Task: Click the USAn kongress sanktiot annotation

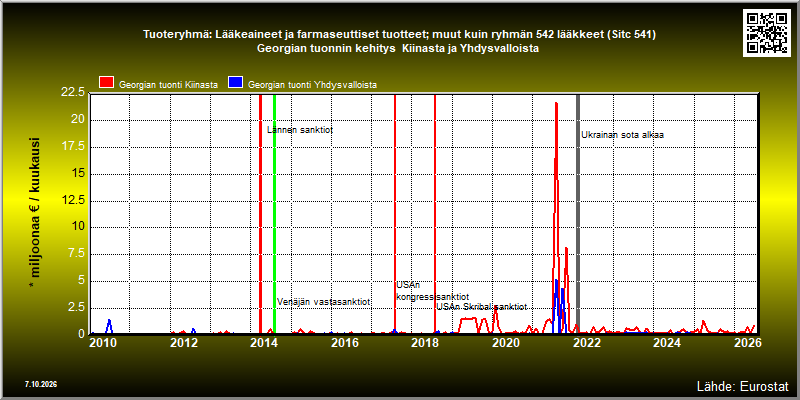Action: tap(433, 291)
